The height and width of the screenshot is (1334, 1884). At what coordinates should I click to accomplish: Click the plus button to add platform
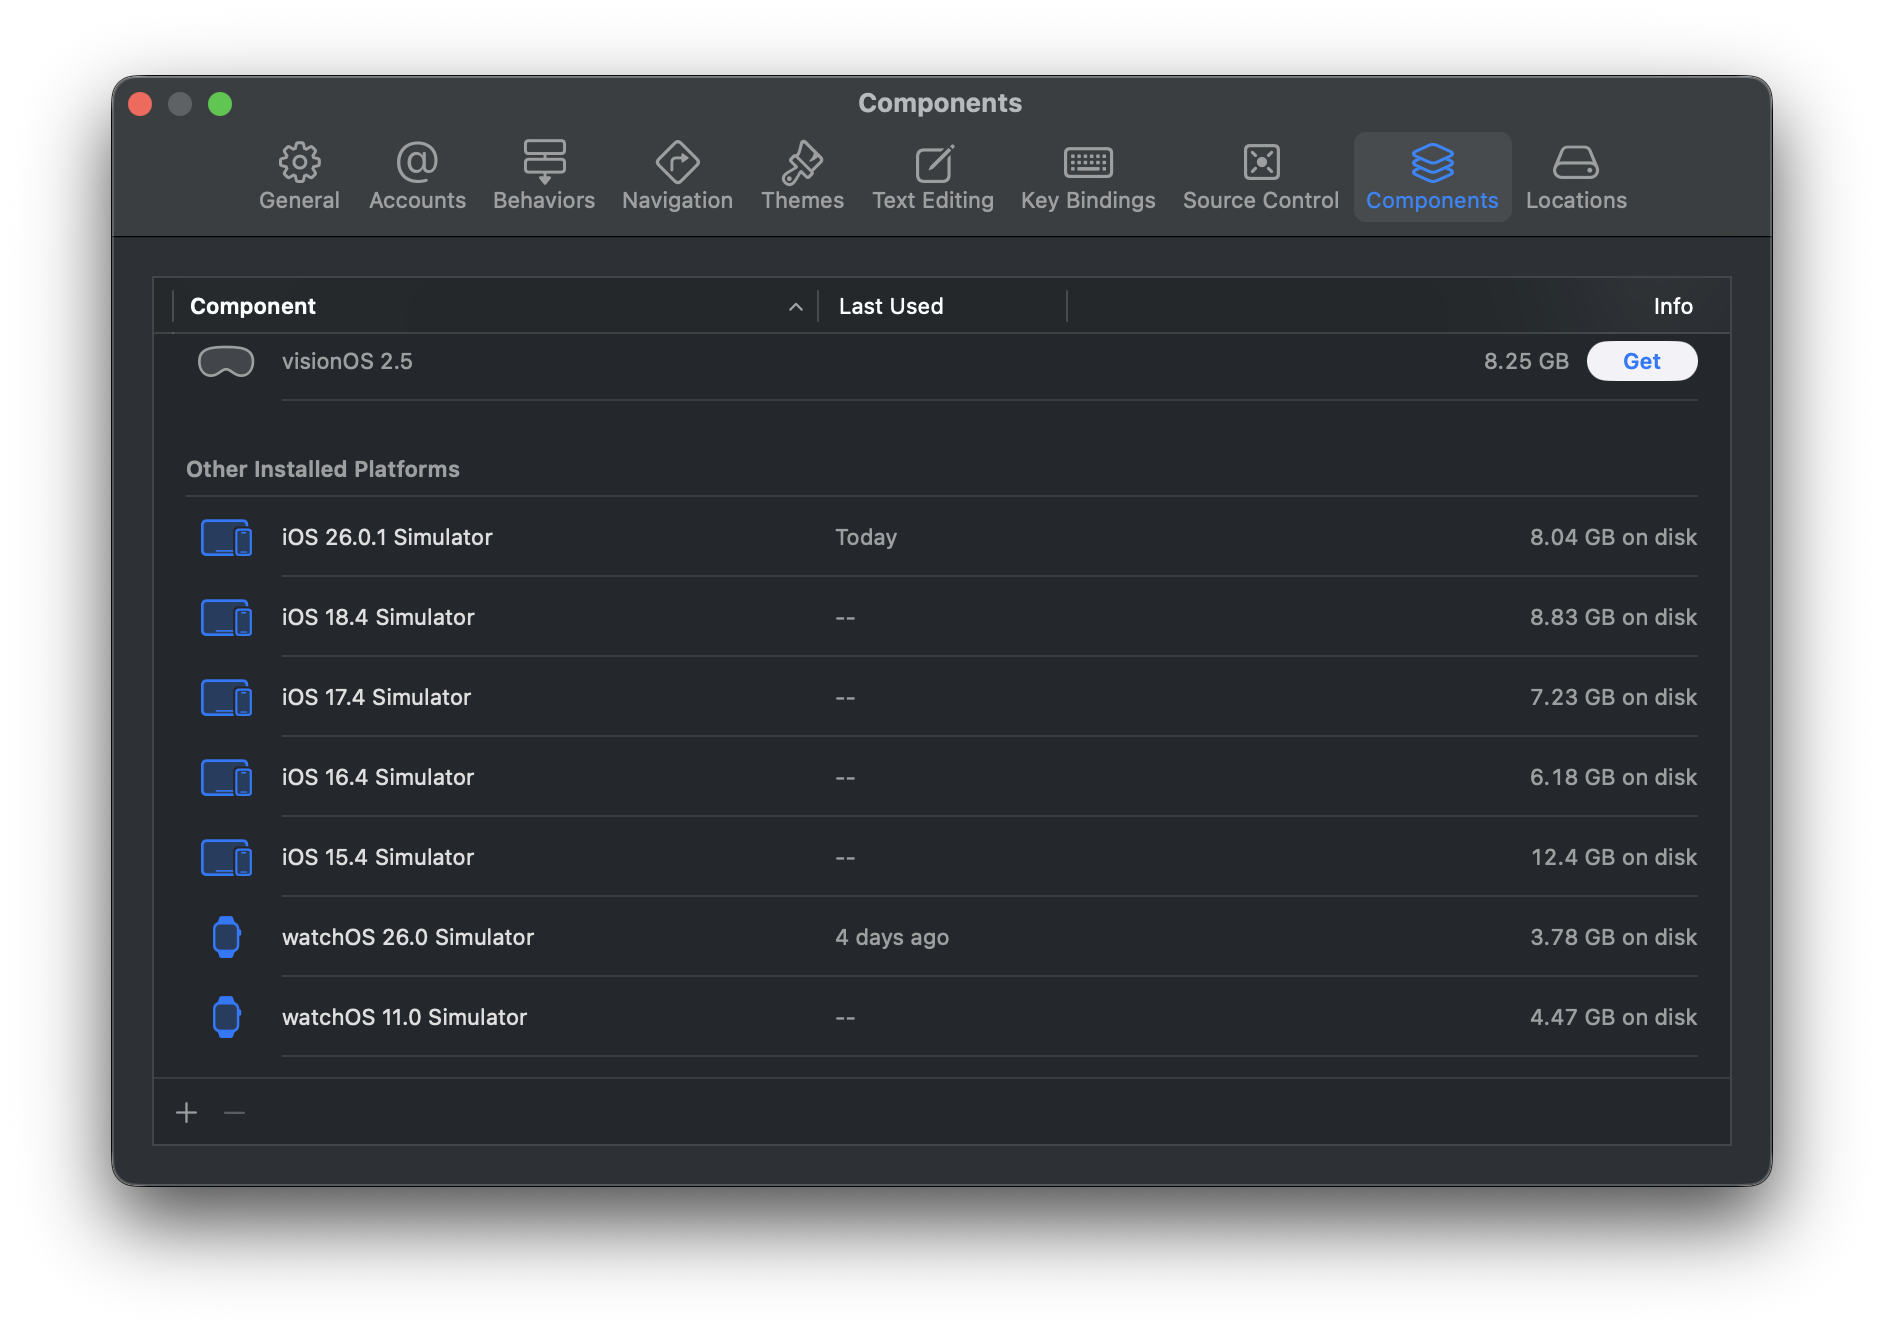pos(187,1113)
